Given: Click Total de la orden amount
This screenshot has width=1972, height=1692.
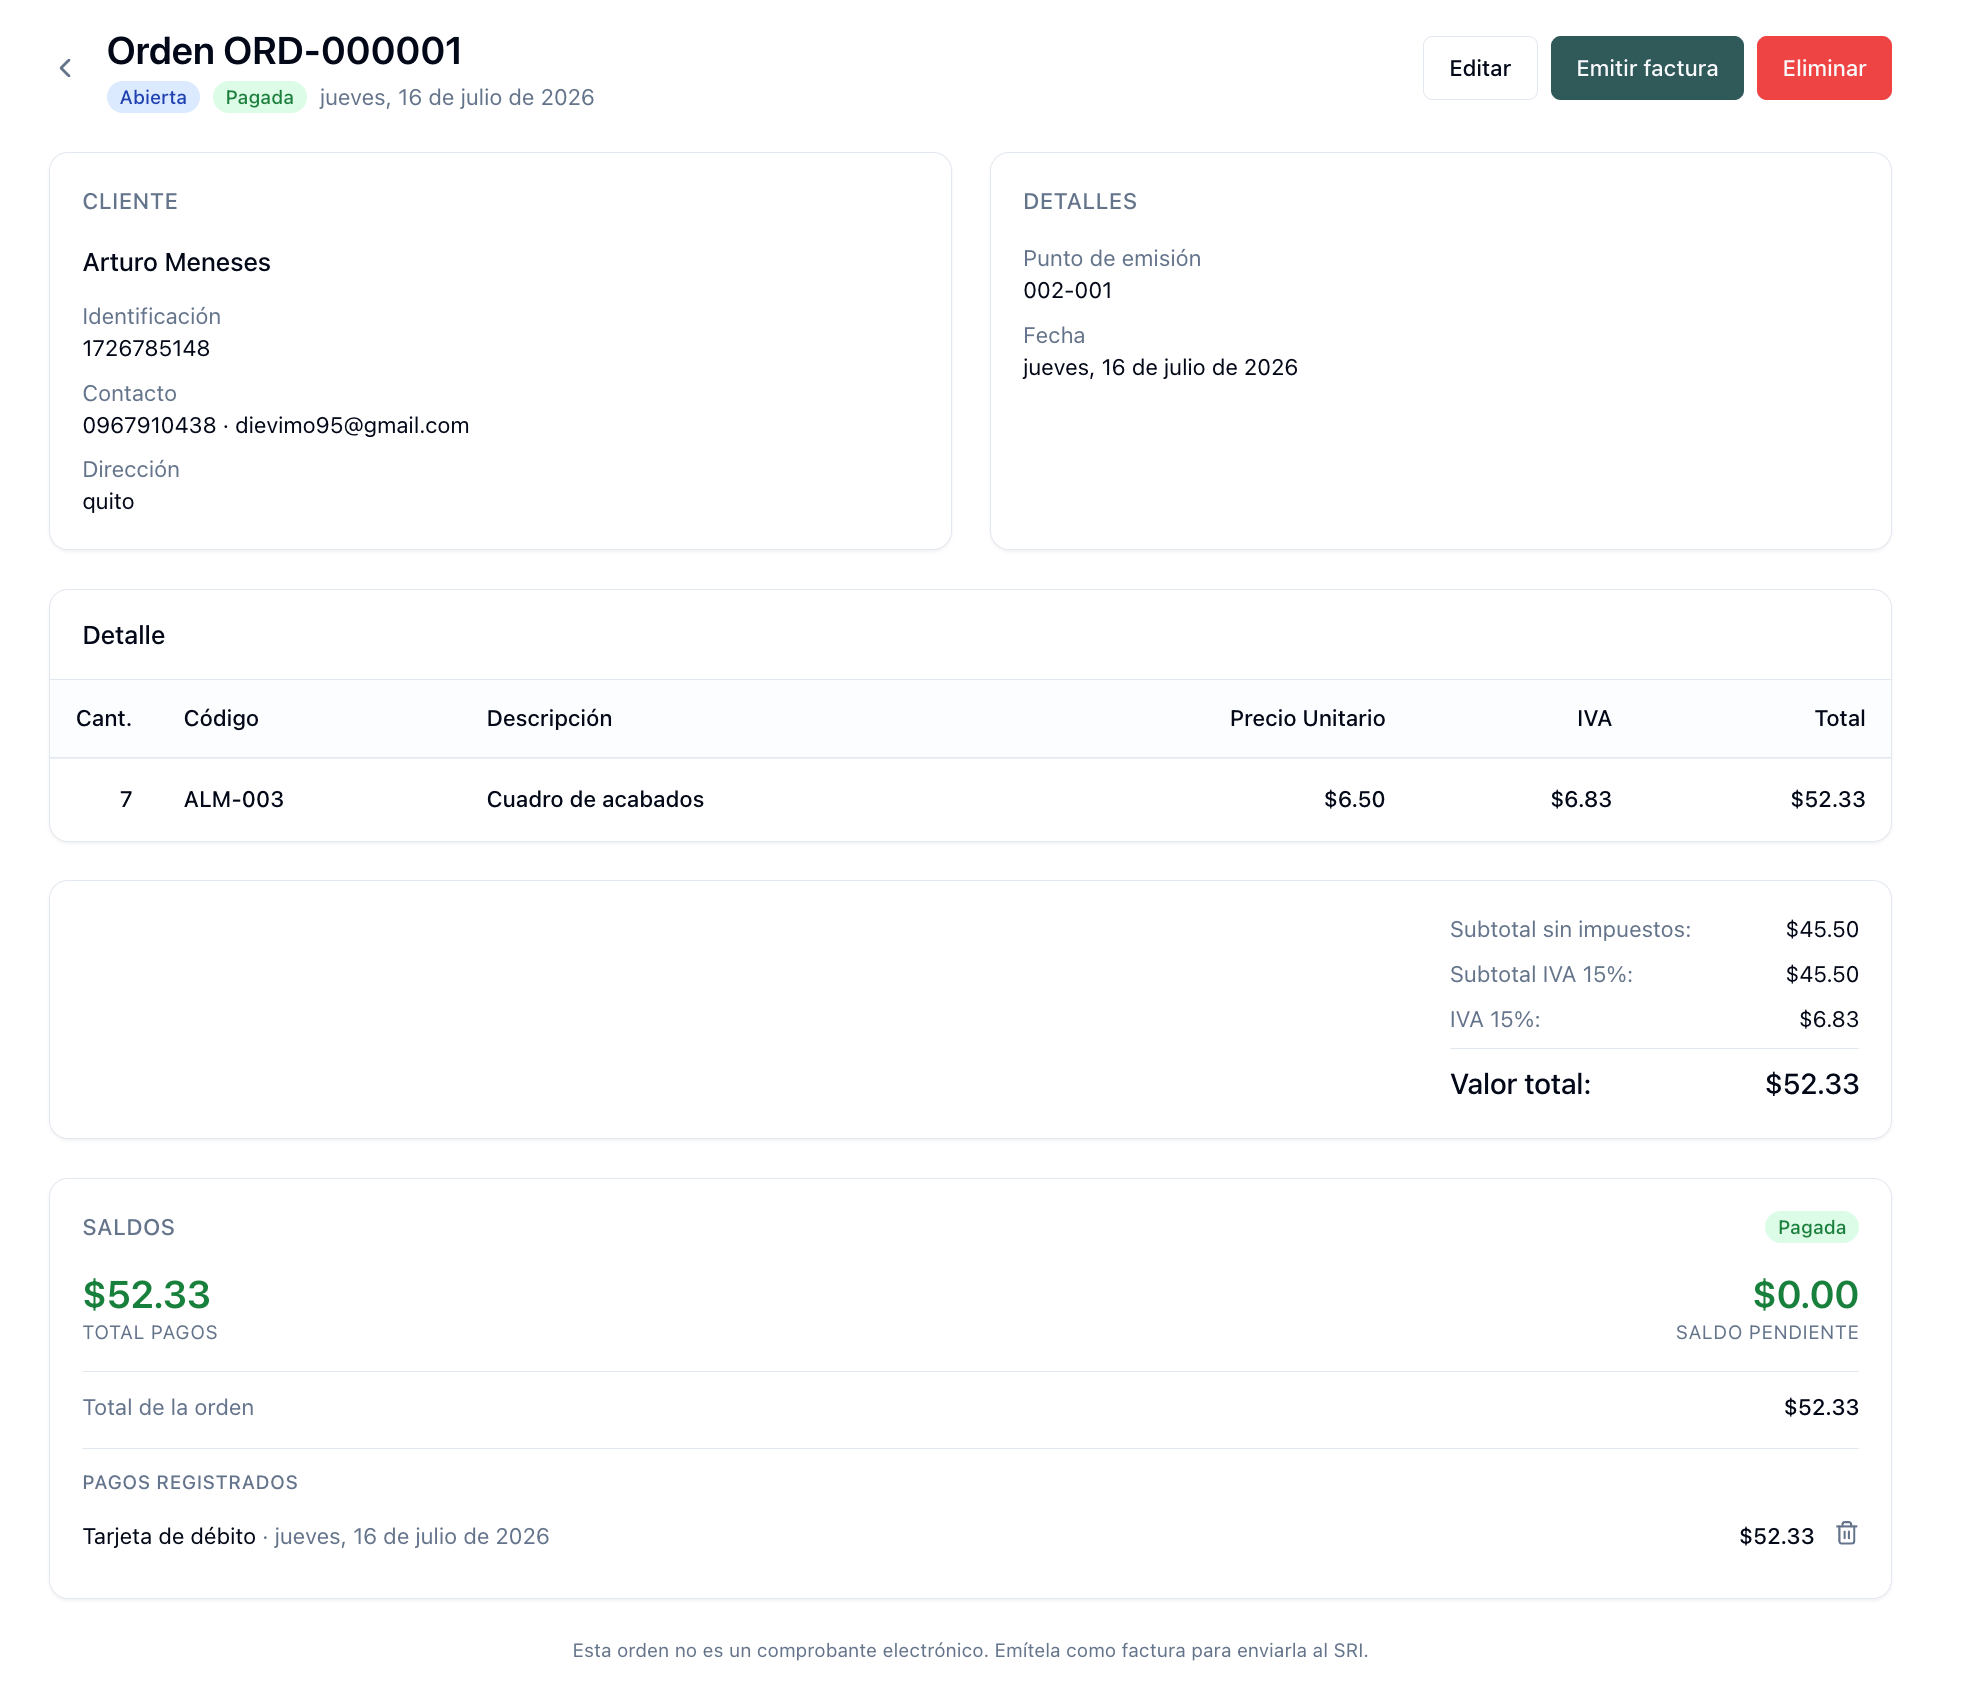Looking at the screenshot, I should coord(1821,1407).
